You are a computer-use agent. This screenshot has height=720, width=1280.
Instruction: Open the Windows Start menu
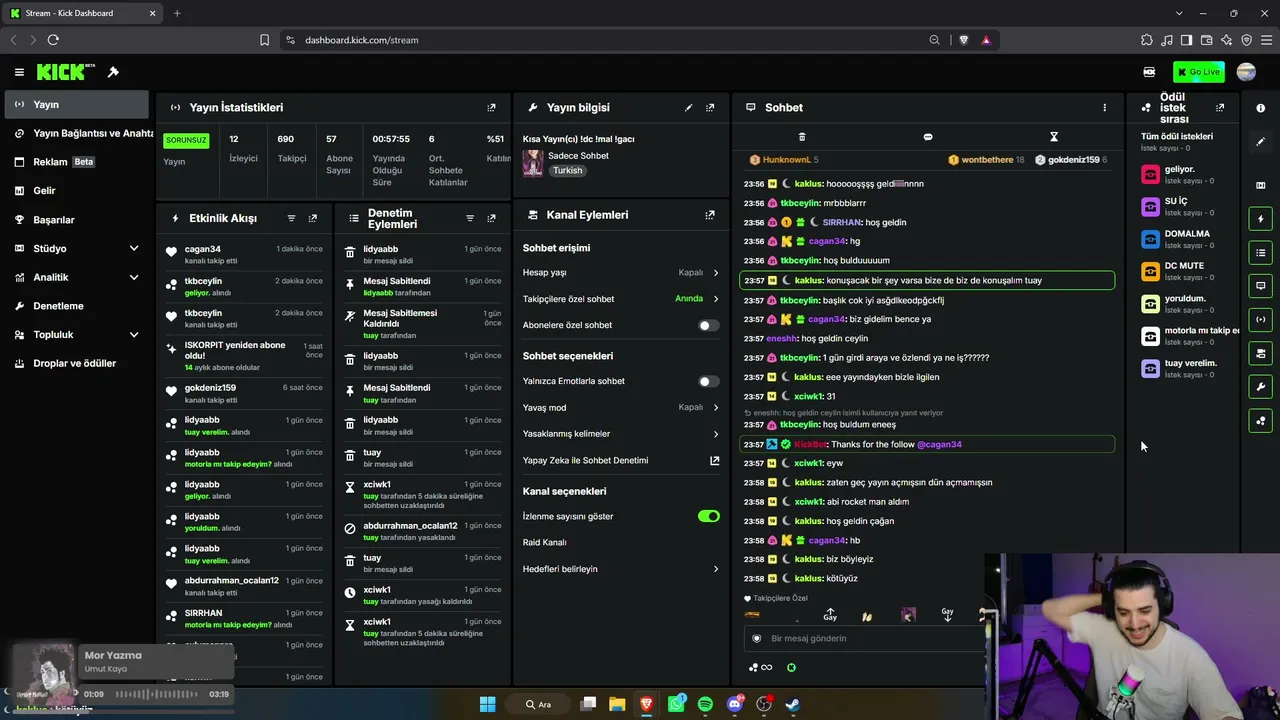click(x=487, y=704)
